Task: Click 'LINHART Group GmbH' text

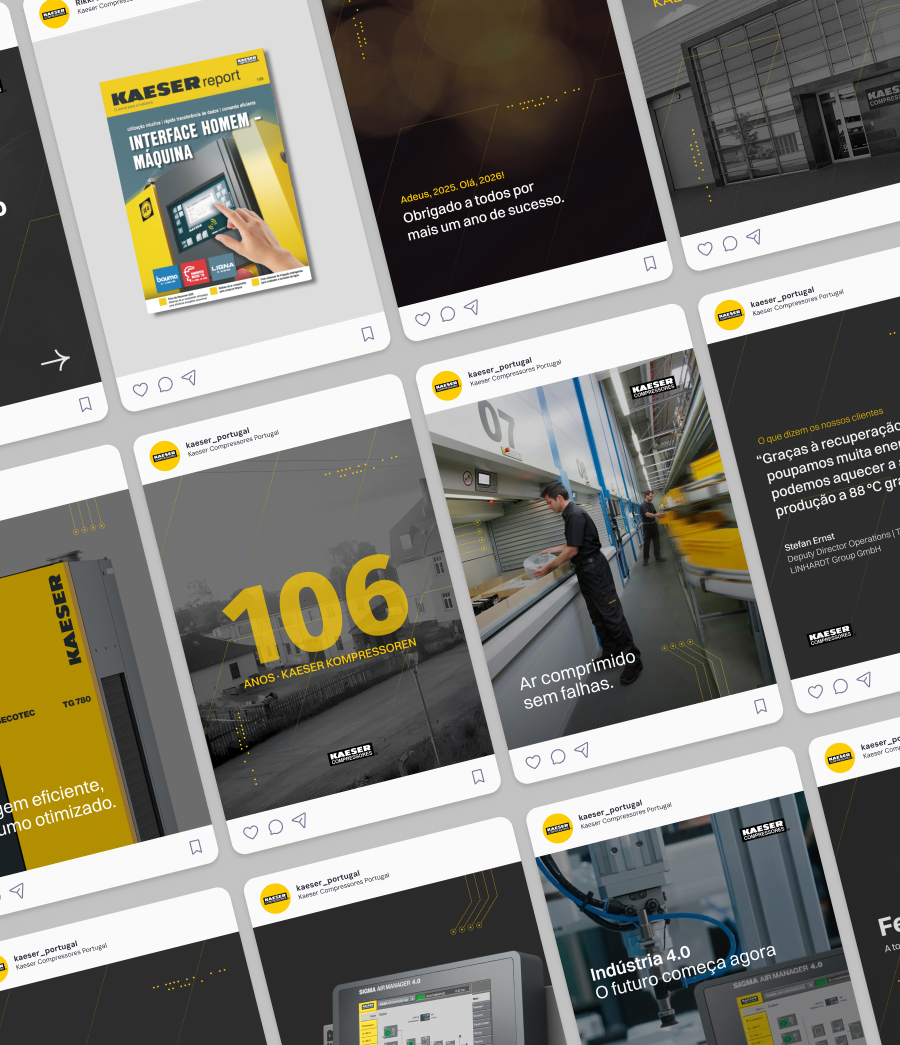Action: (835, 559)
